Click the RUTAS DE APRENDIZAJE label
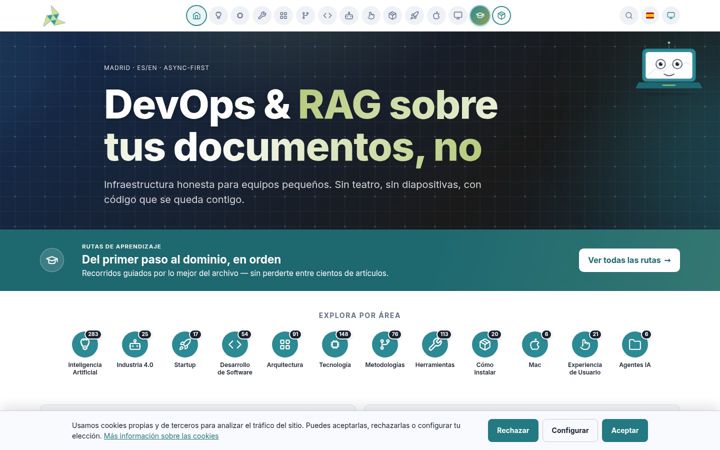720x450 pixels. click(121, 247)
